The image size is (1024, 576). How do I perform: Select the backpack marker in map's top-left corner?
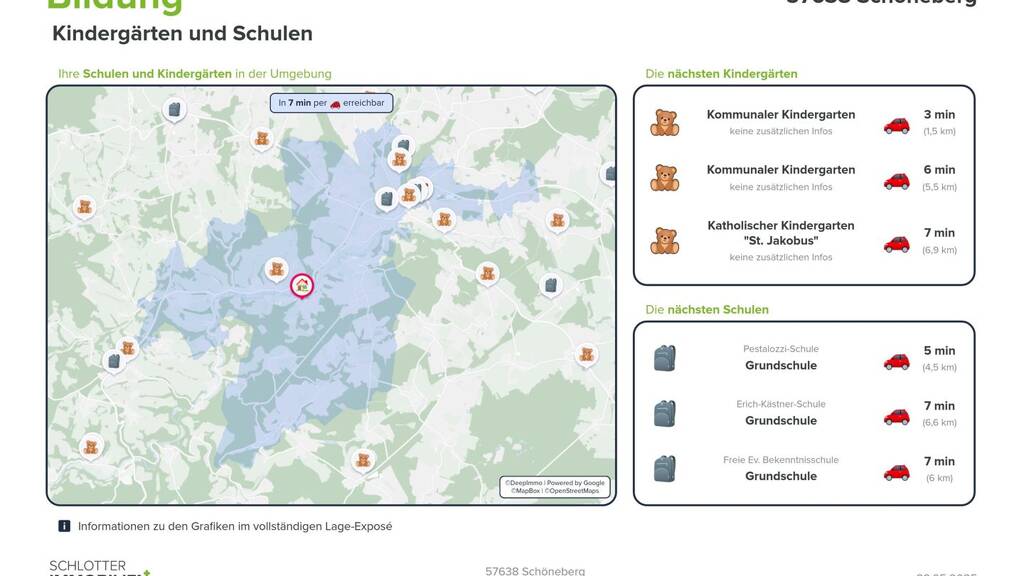[x=174, y=109]
